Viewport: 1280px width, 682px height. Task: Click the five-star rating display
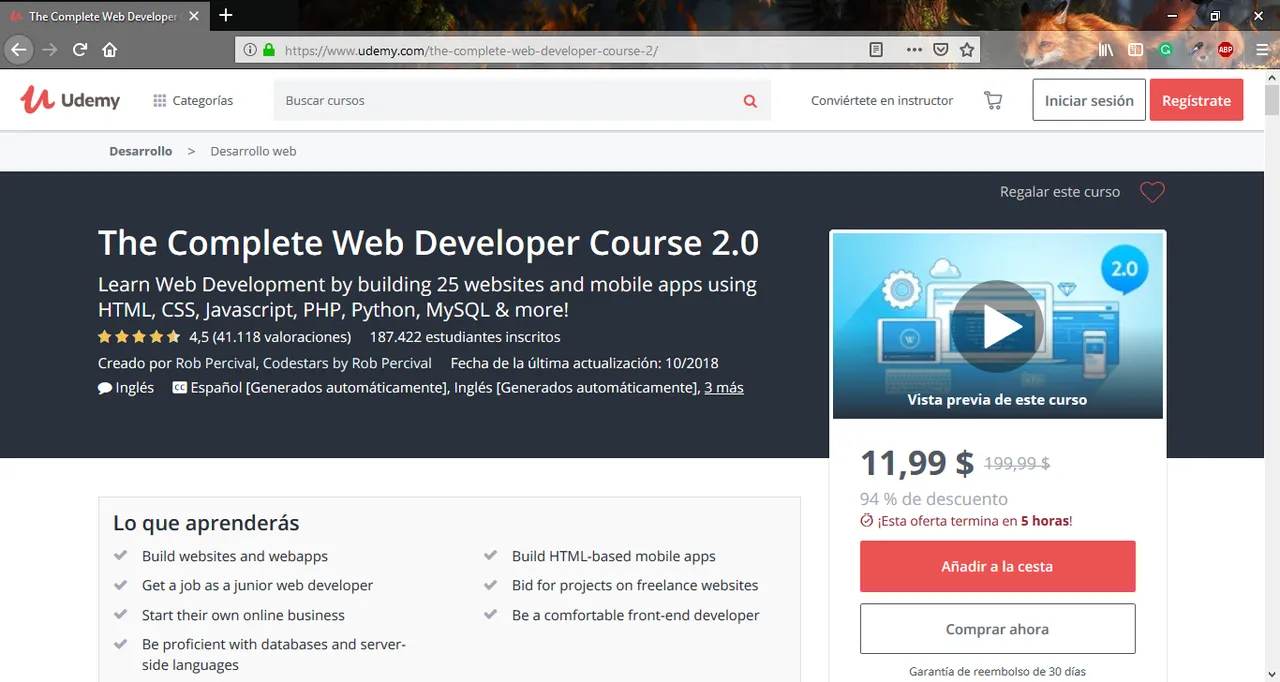pyautogui.click(x=139, y=337)
